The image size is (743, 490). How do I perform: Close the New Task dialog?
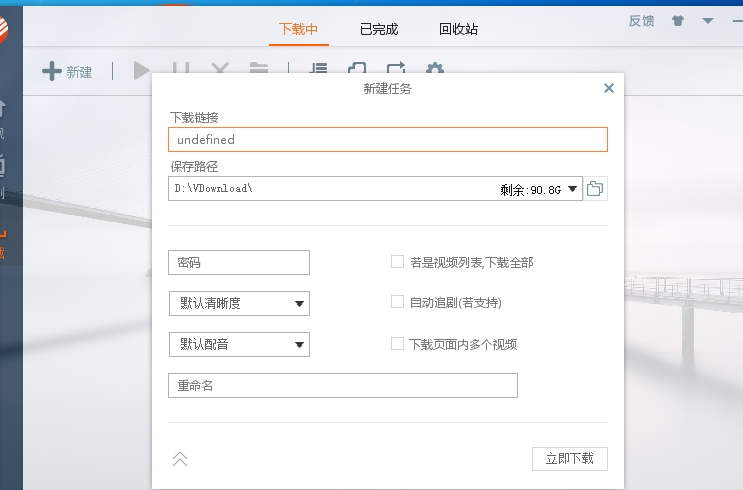click(609, 88)
